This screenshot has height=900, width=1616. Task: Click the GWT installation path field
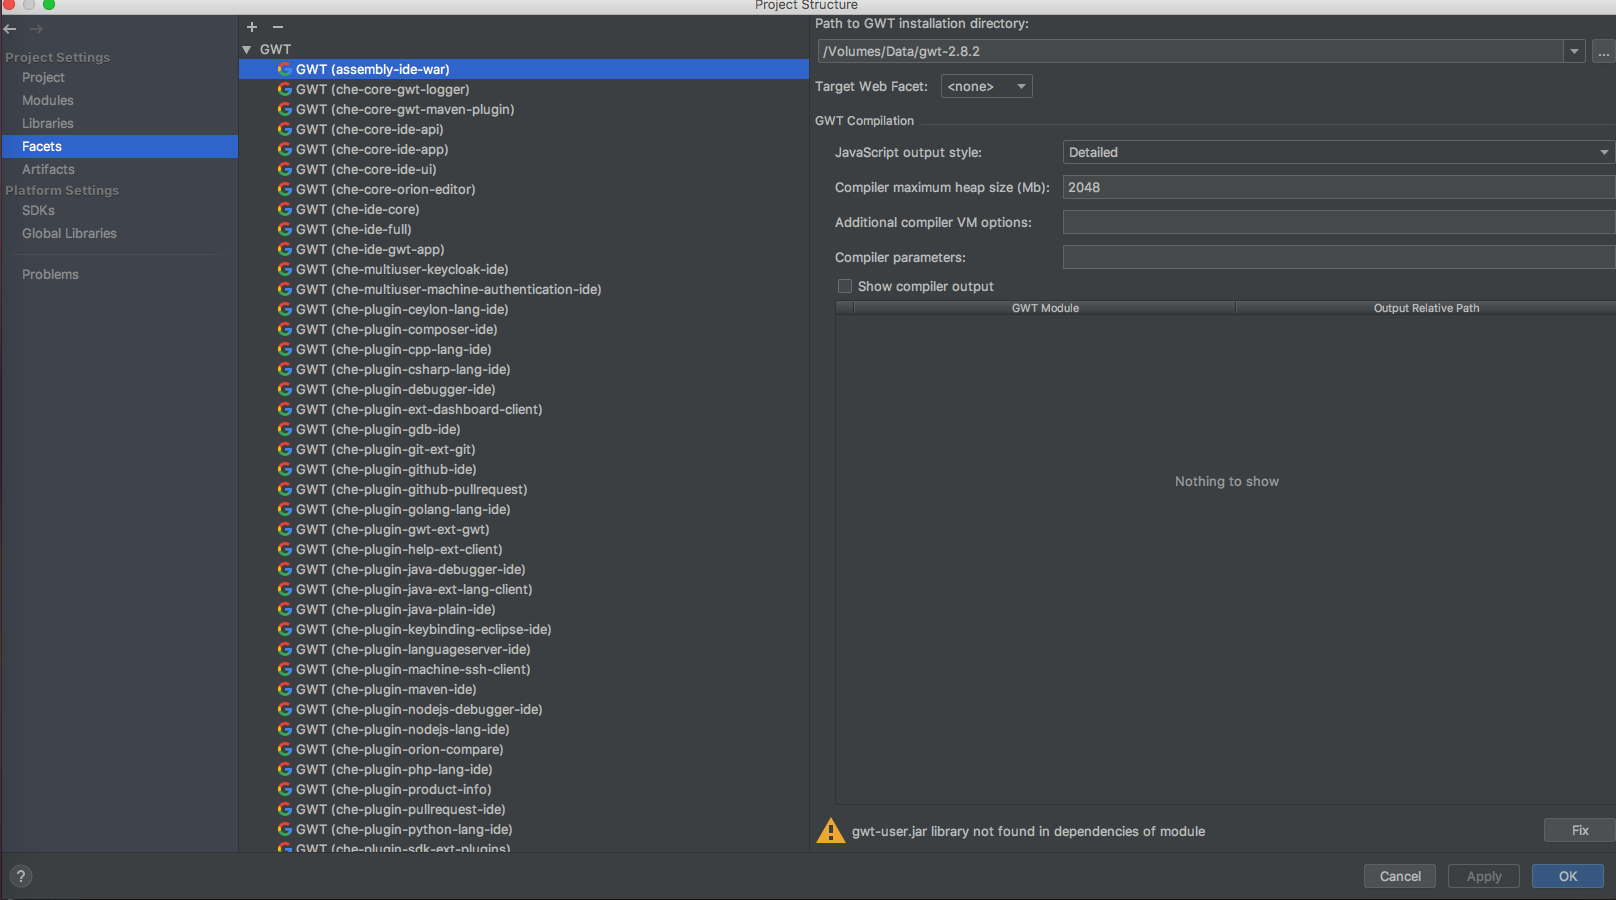click(1191, 51)
